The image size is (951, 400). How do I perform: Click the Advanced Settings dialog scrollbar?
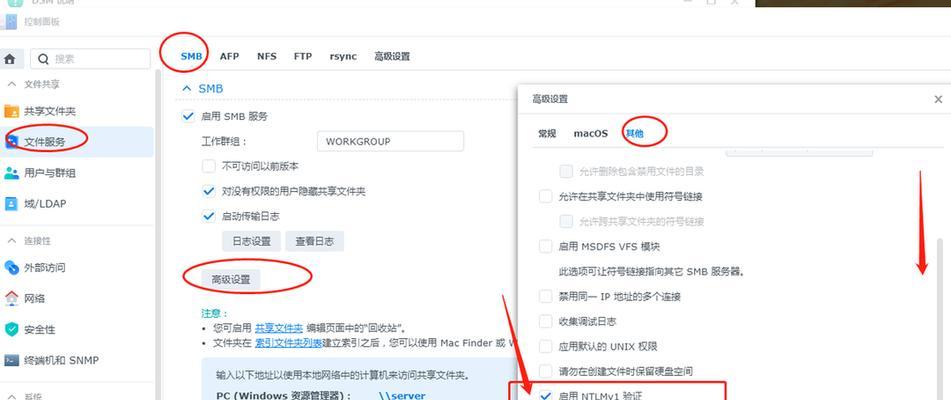click(941, 318)
